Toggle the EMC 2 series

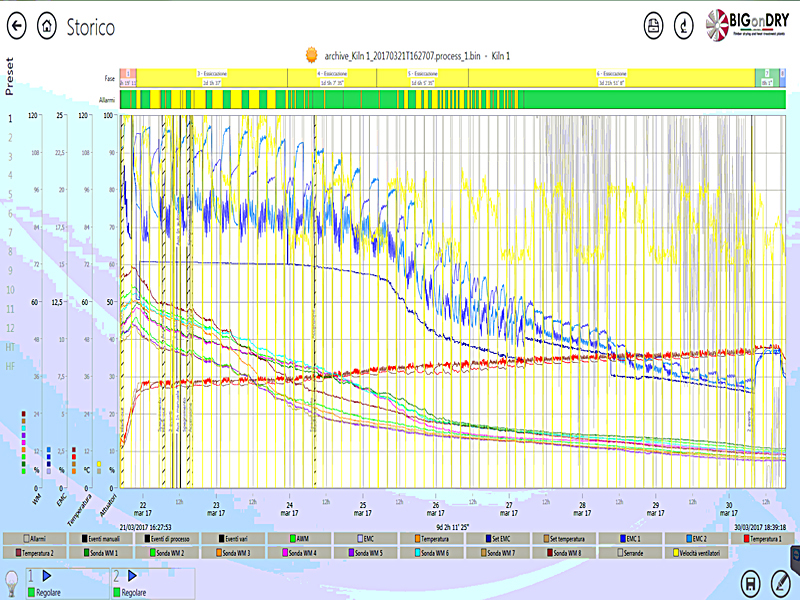697,538
